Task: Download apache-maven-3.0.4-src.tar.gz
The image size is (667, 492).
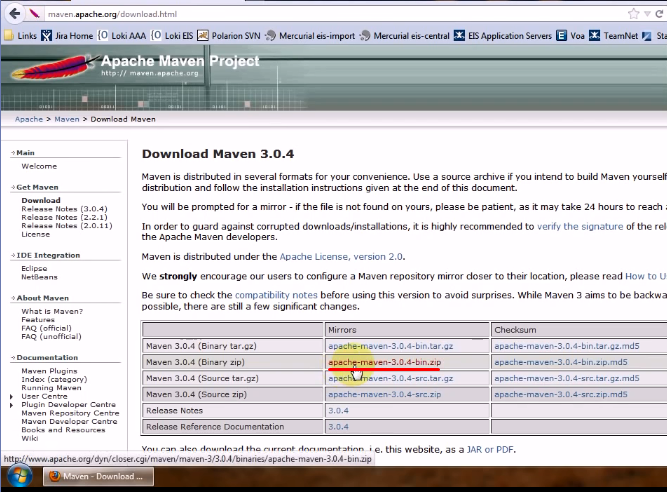Action: click(391, 378)
